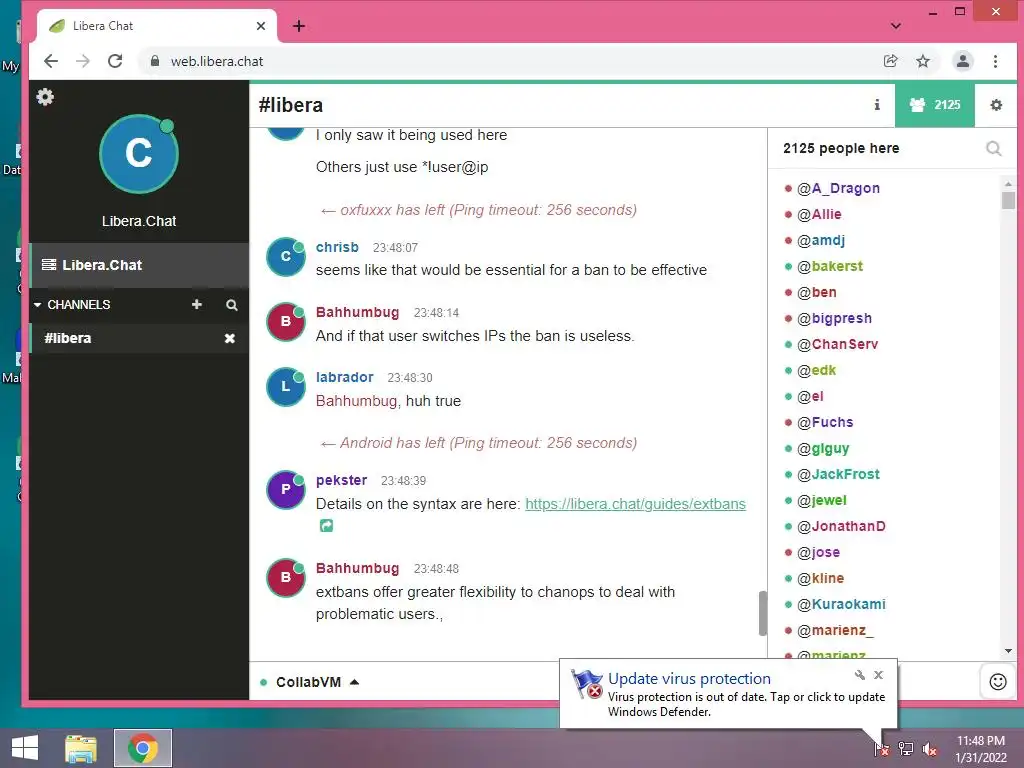The height and width of the screenshot is (768, 1024).
Task: Open Chrome tab search dropdown arrow
Action: pyautogui.click(x=896, y=26)
